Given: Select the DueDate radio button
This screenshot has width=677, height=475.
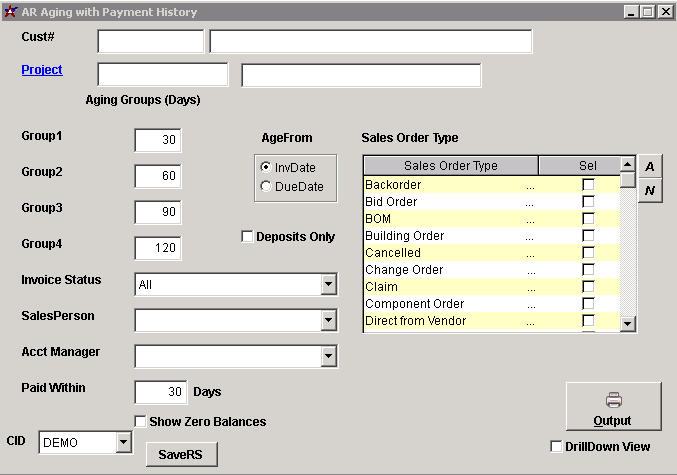Looking at the screenshot, I should coord(265,186).
